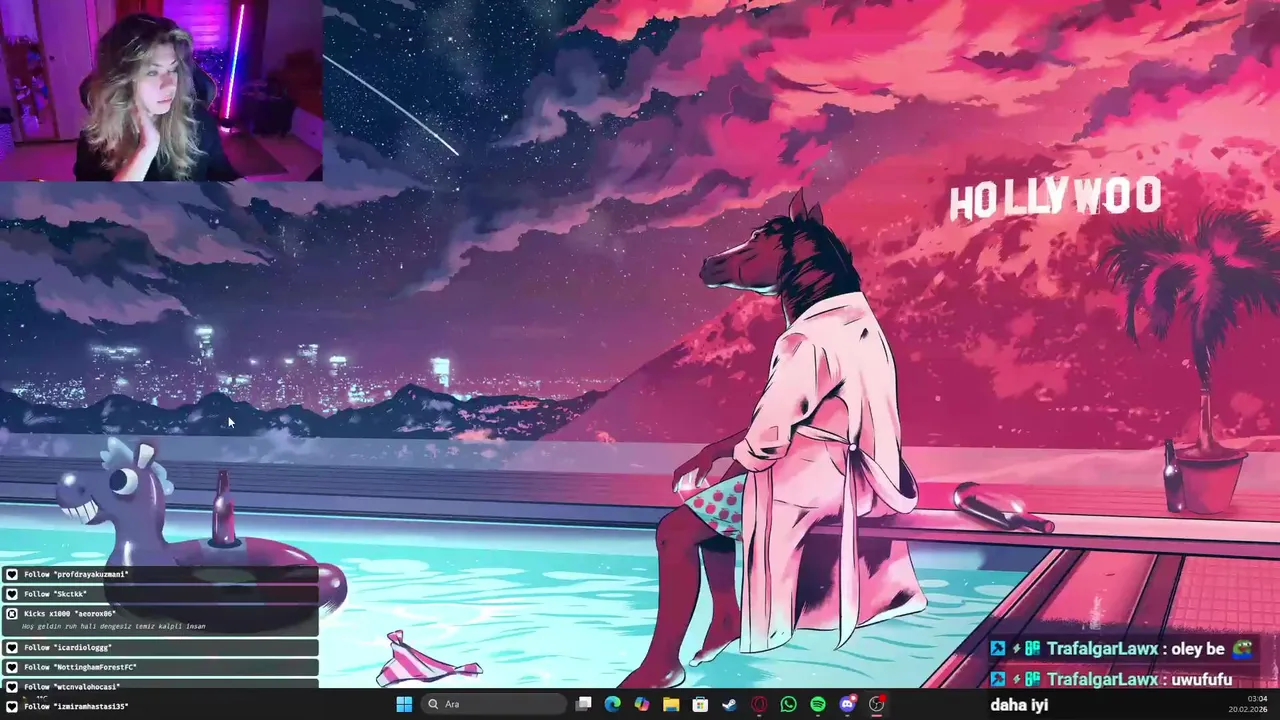
Task: Open File Explorer from the taskbar
Action: coord(671,704)
